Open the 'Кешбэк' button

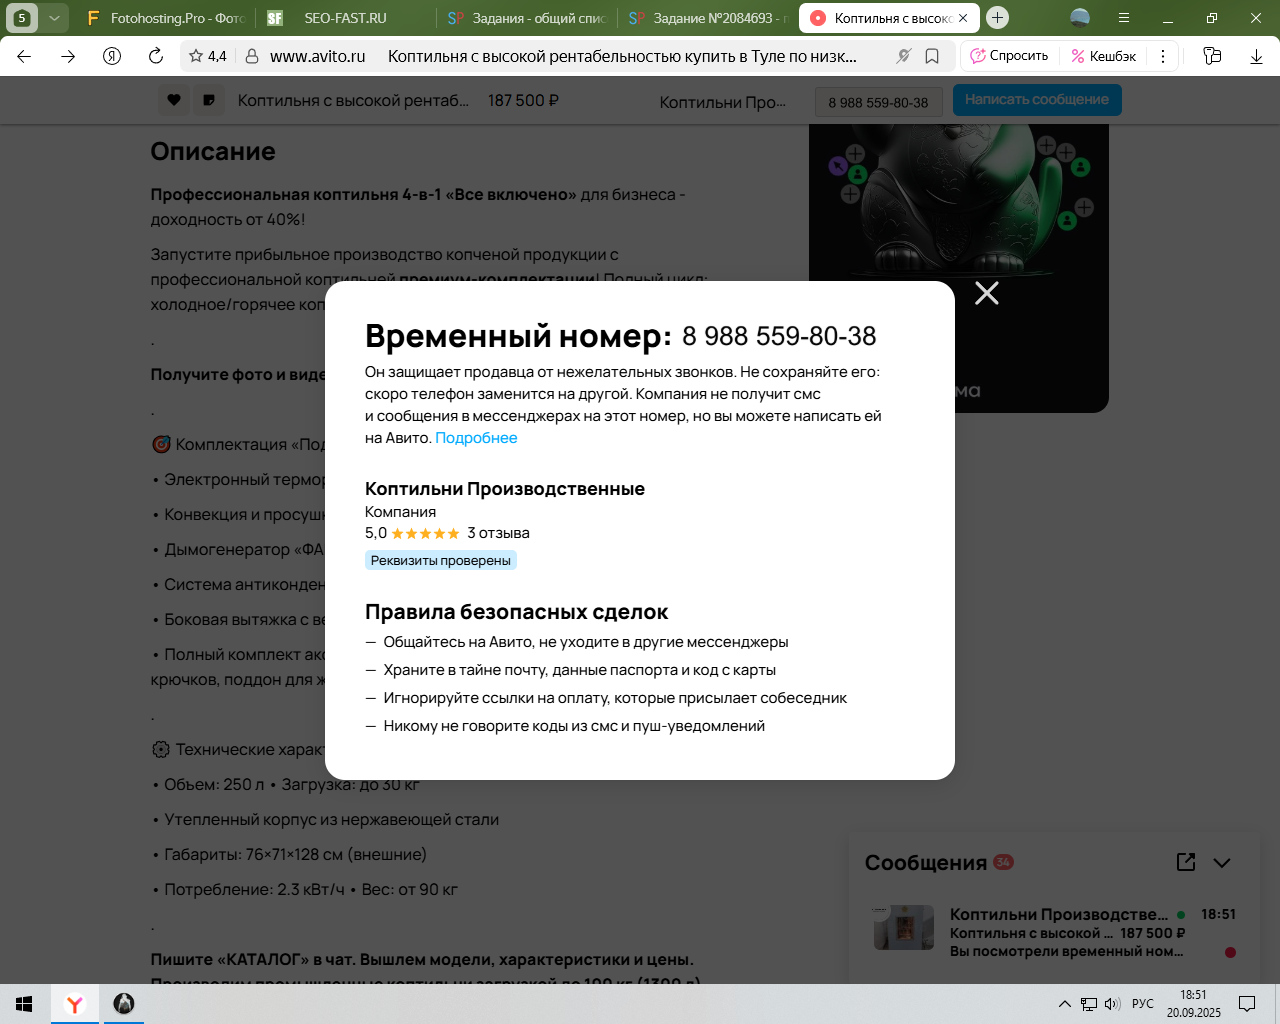(x=1104, y=56)
